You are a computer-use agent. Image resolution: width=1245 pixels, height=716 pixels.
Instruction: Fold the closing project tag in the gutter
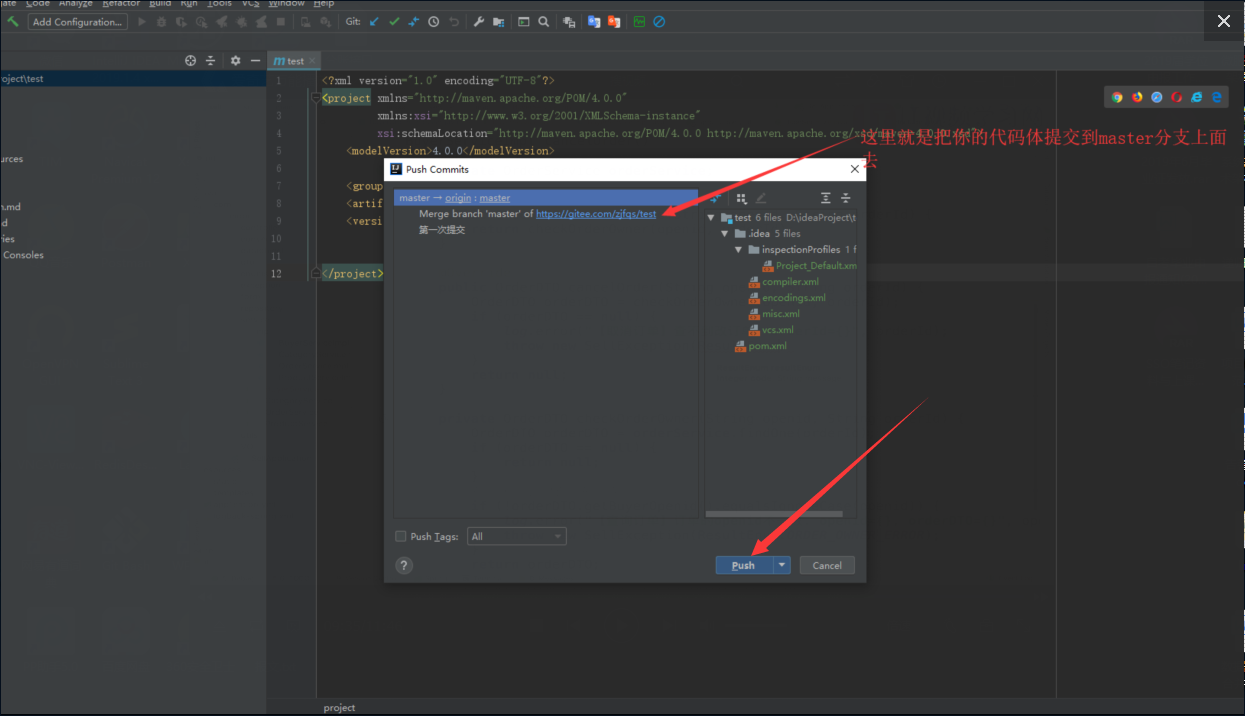(x=314, y=273)
